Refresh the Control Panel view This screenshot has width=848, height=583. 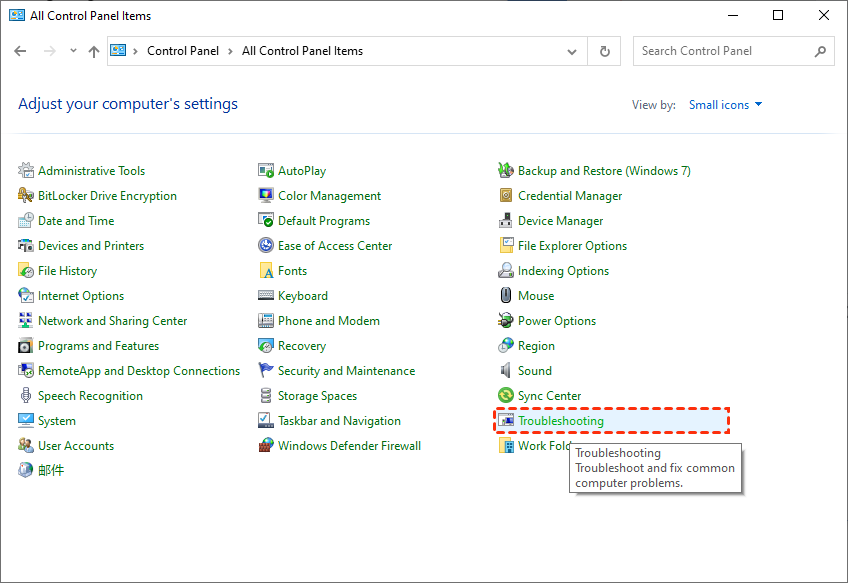[x=604, y=51]
